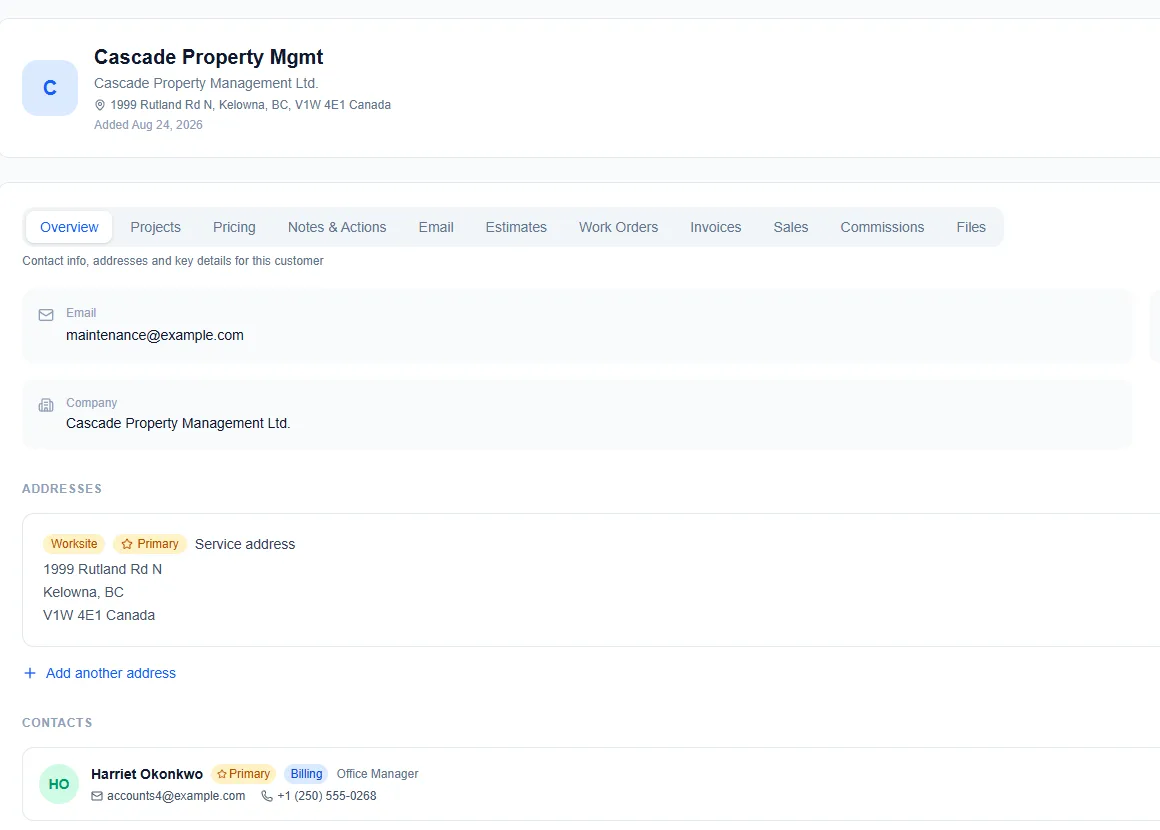Click the Cascade Property Mgmt heading
Viewport: 1160px width, 830px height.
(209, 57)
